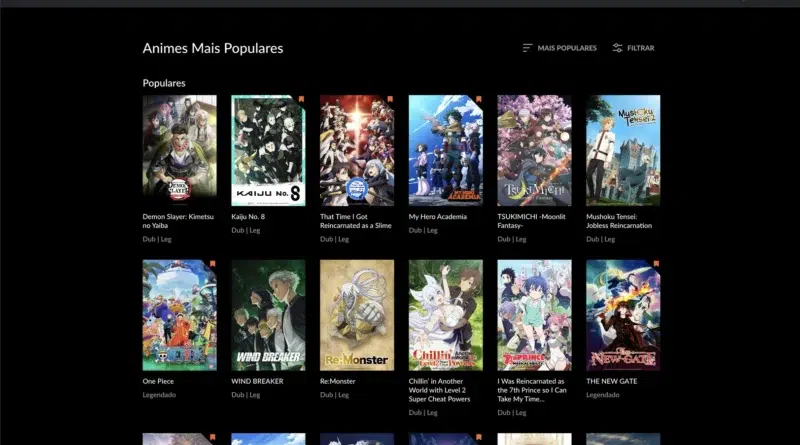Open the My Hero Academia poster
The image size is (800, 445).
pyautogui.click(x=446, y=151)
